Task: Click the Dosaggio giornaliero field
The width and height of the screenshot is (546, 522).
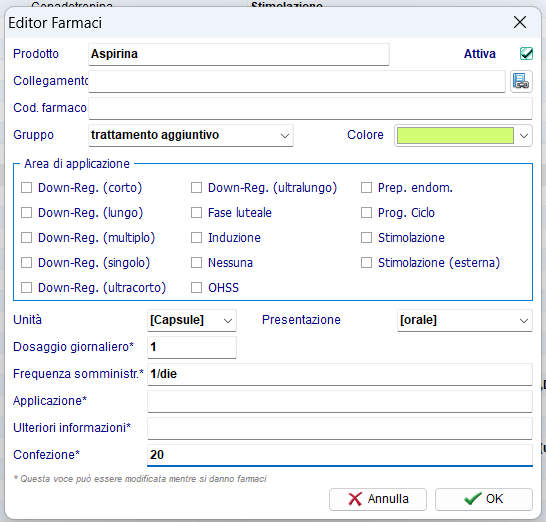Action: pos(192,347)
